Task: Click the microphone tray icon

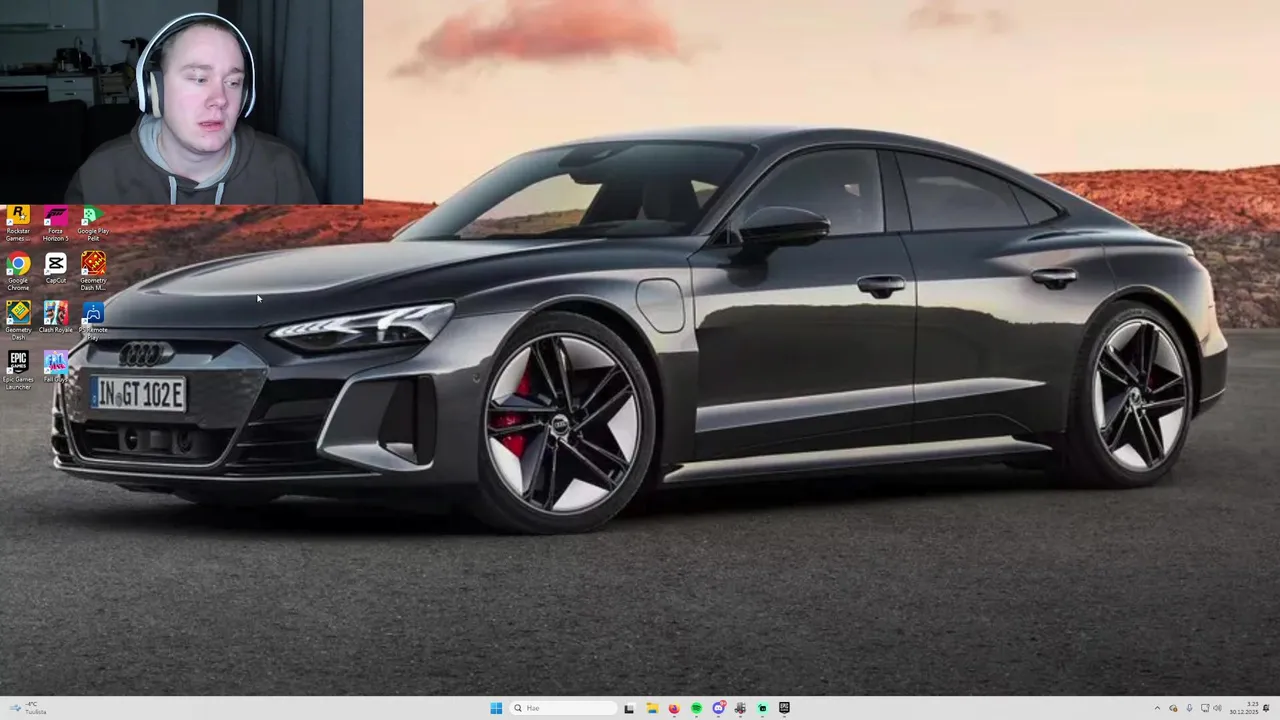Action: pyautogui.click(x=1189, y=708)
